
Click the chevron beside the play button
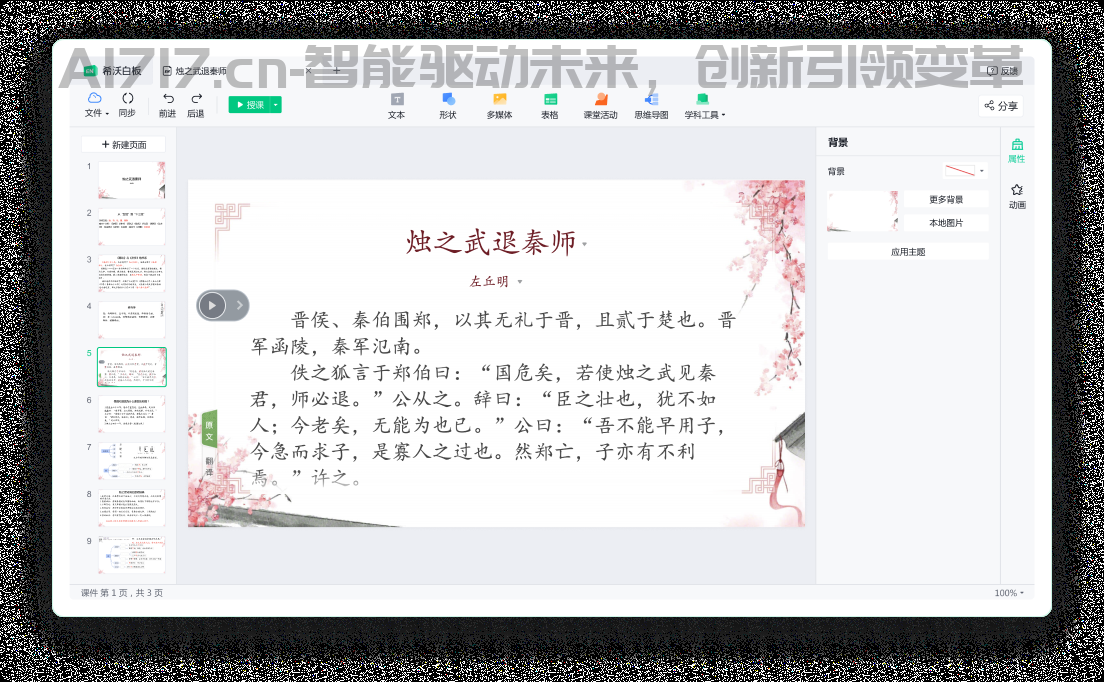(239, 305)
